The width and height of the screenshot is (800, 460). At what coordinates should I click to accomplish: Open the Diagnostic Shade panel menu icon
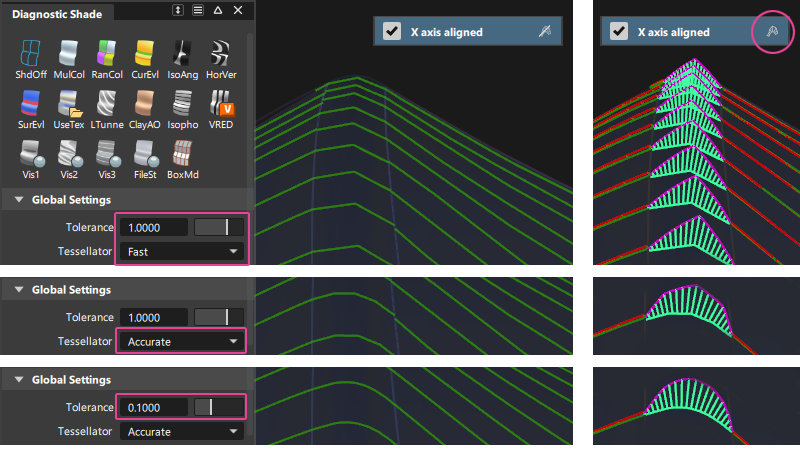point(198,10)
